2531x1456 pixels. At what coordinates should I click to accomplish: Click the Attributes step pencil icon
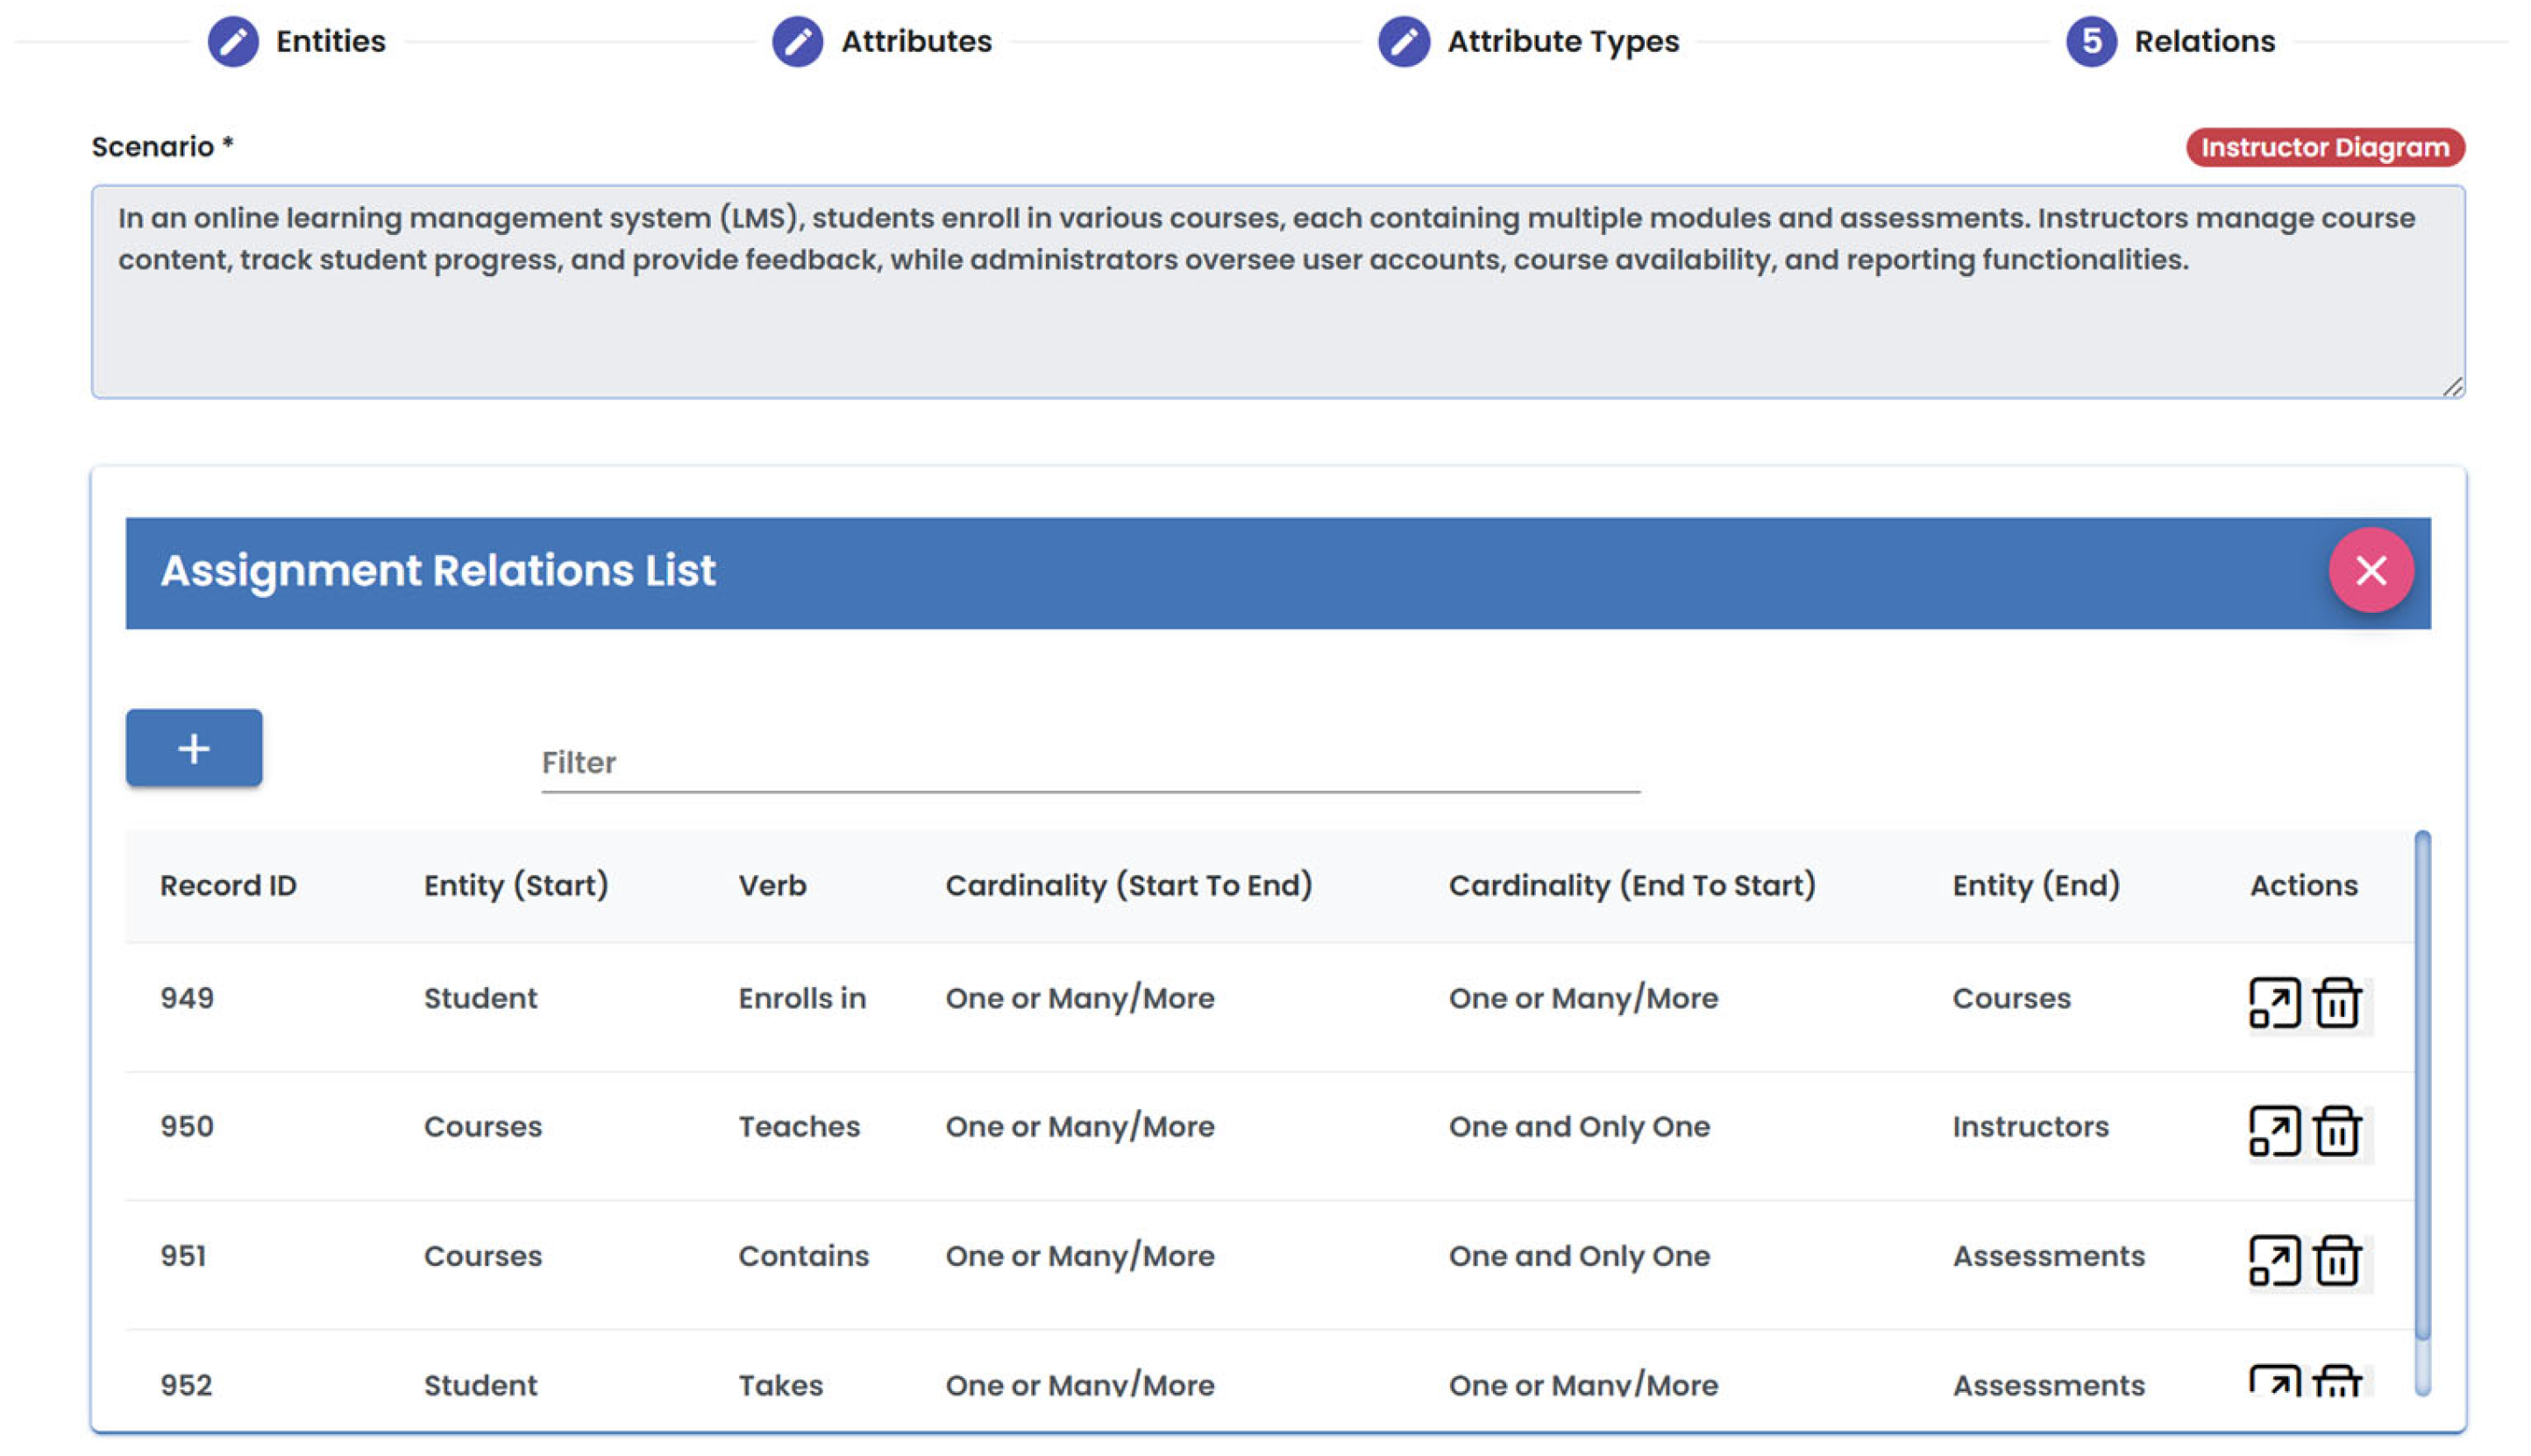point(797,42)
